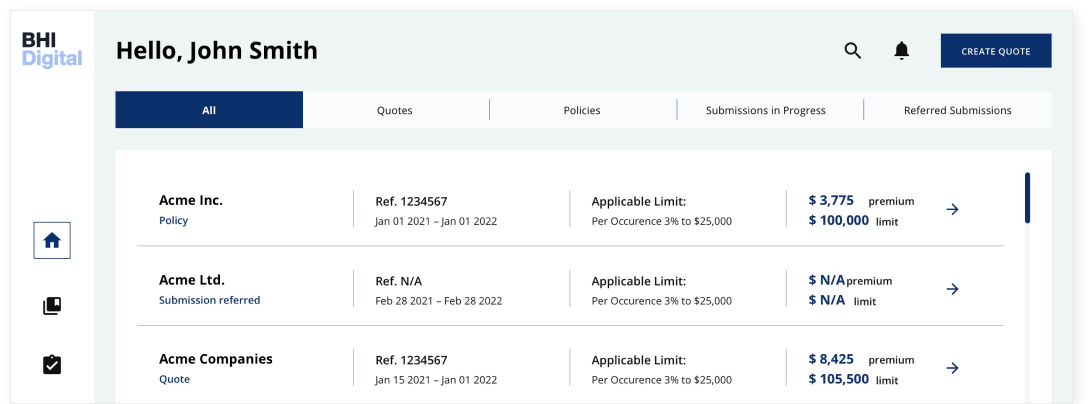Click the Acme Inc. company name
1091x404 pixels.
[191, 200]
